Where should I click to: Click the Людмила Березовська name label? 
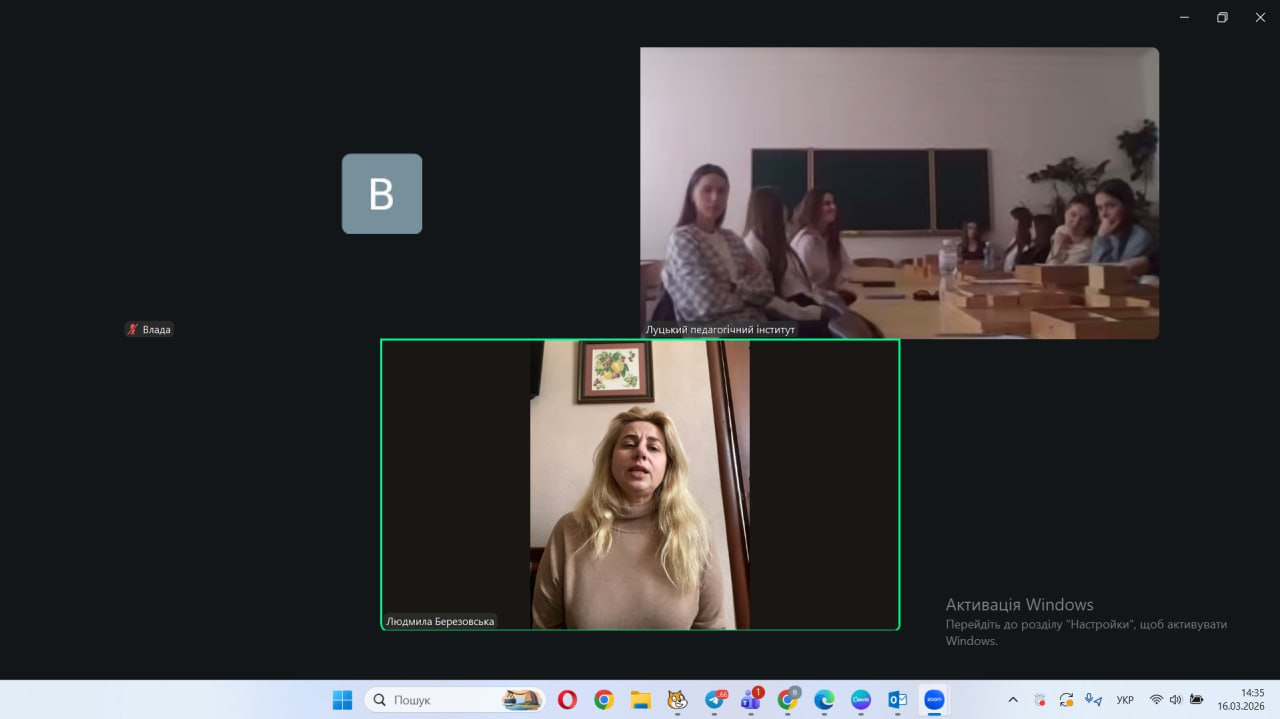pos(440,621)
